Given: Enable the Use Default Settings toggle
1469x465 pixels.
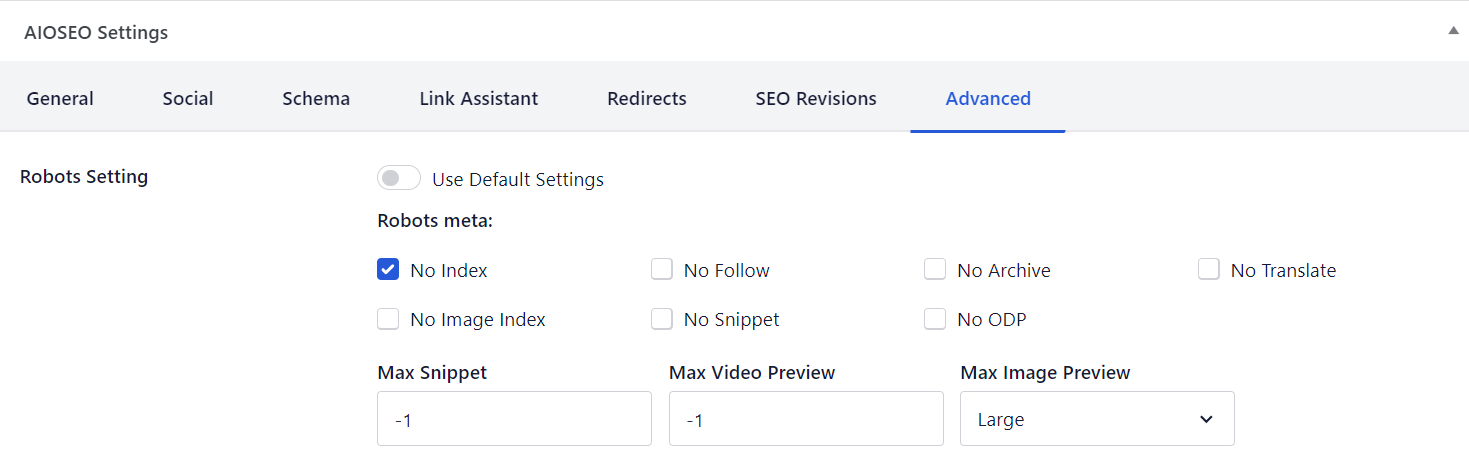Looking at the screenshot, I should 398,179.
